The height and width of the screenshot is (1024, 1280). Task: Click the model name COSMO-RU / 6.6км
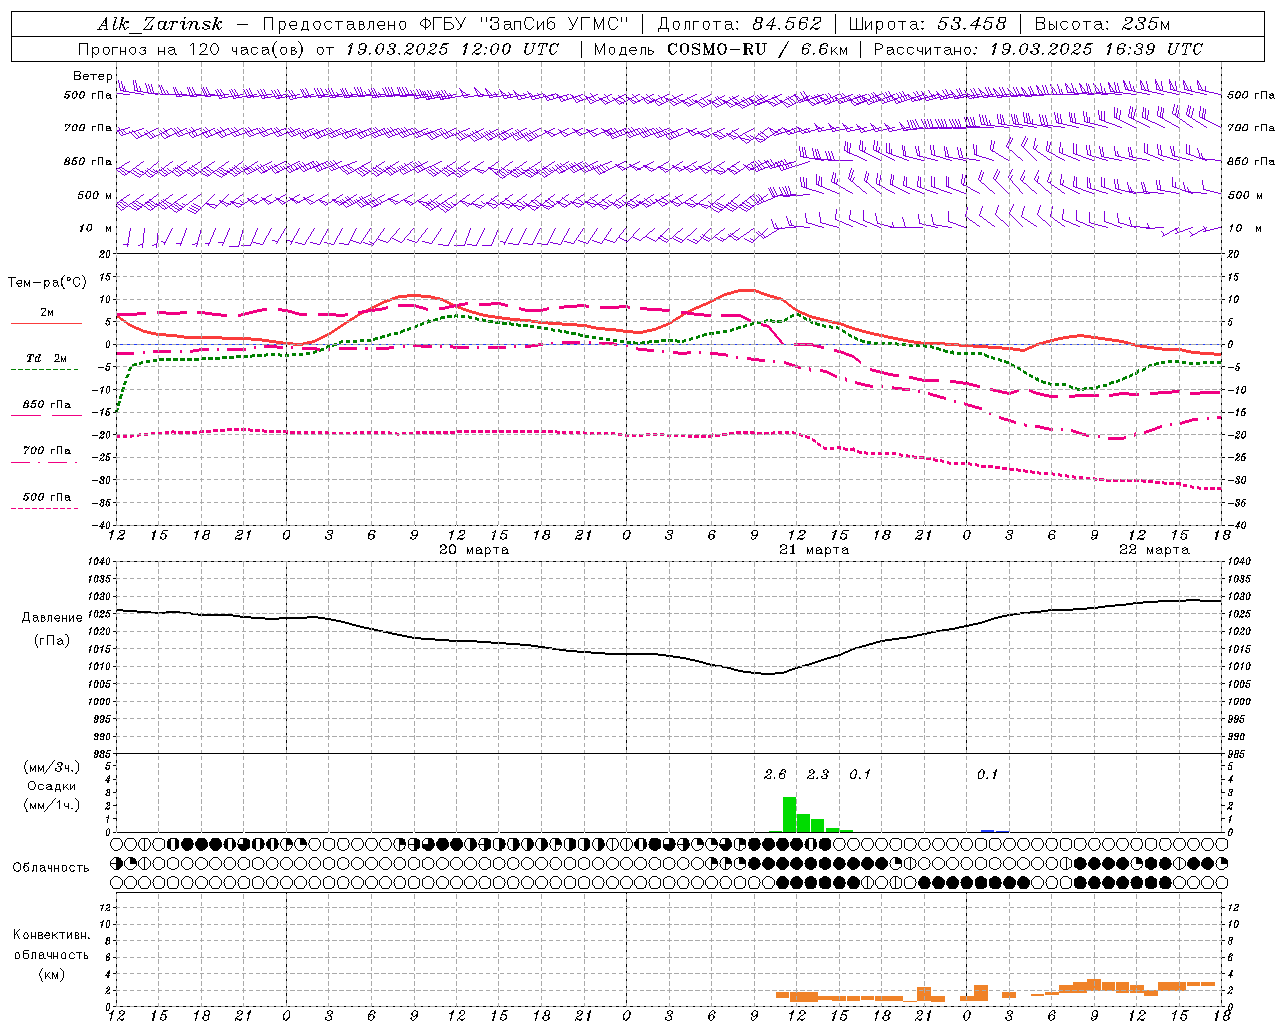(757, 49)
